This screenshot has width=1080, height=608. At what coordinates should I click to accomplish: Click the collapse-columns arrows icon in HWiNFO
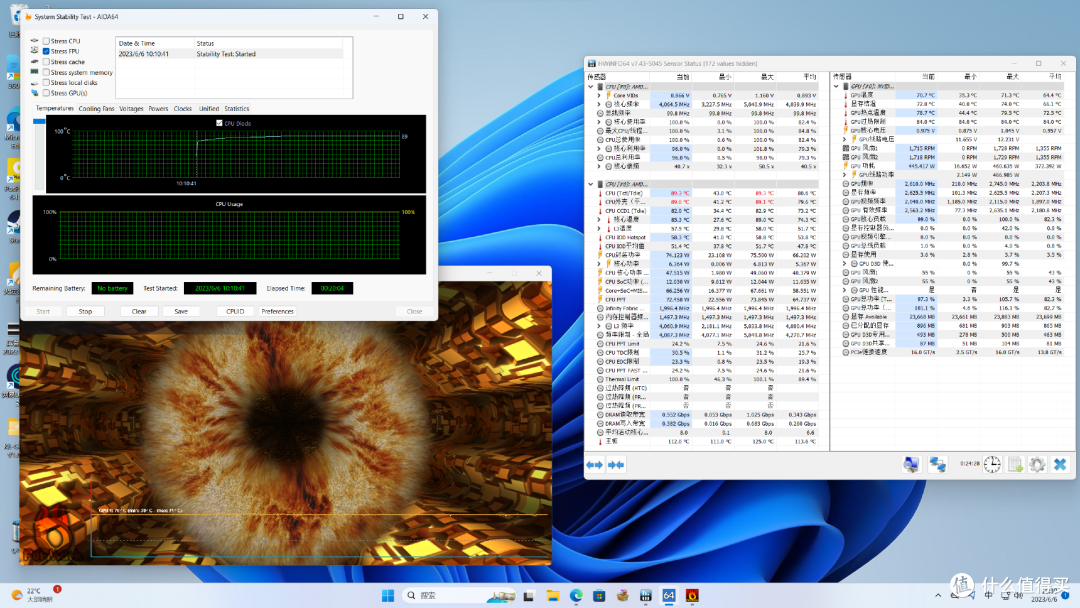click(616, 465)
